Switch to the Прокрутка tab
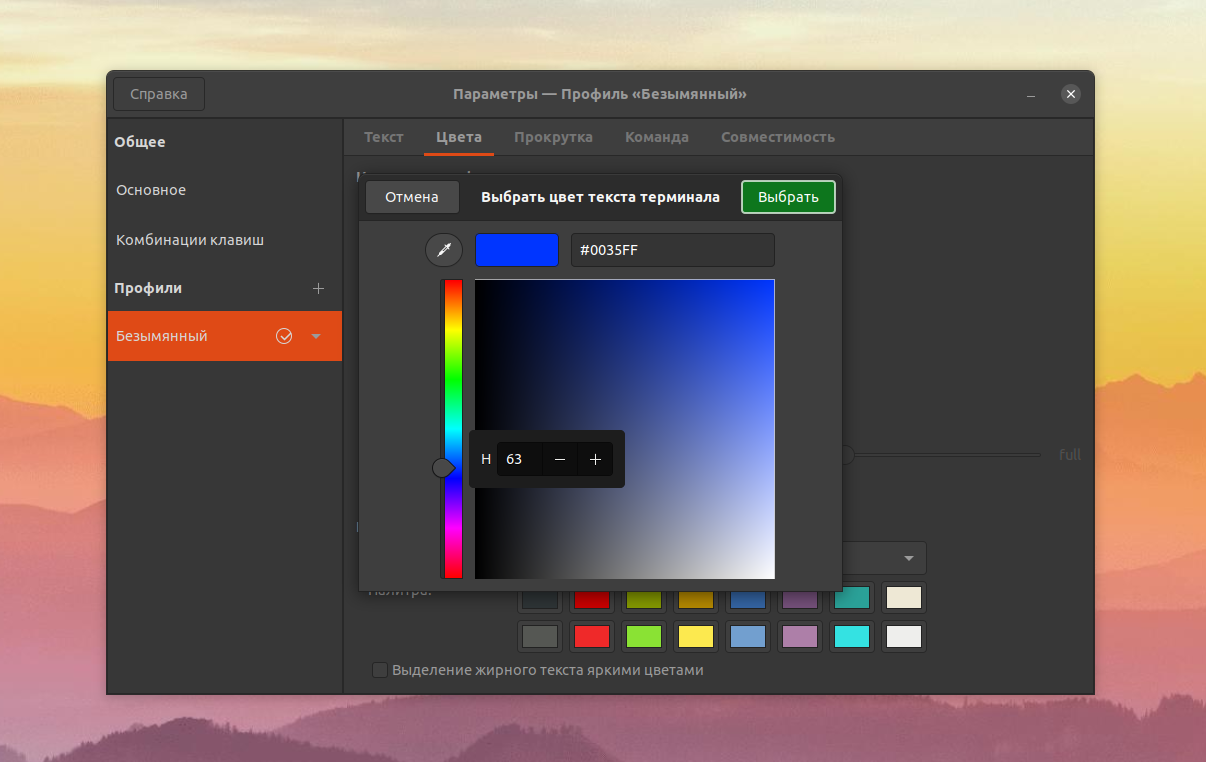 pyautogui.click(x=553, y=137)
